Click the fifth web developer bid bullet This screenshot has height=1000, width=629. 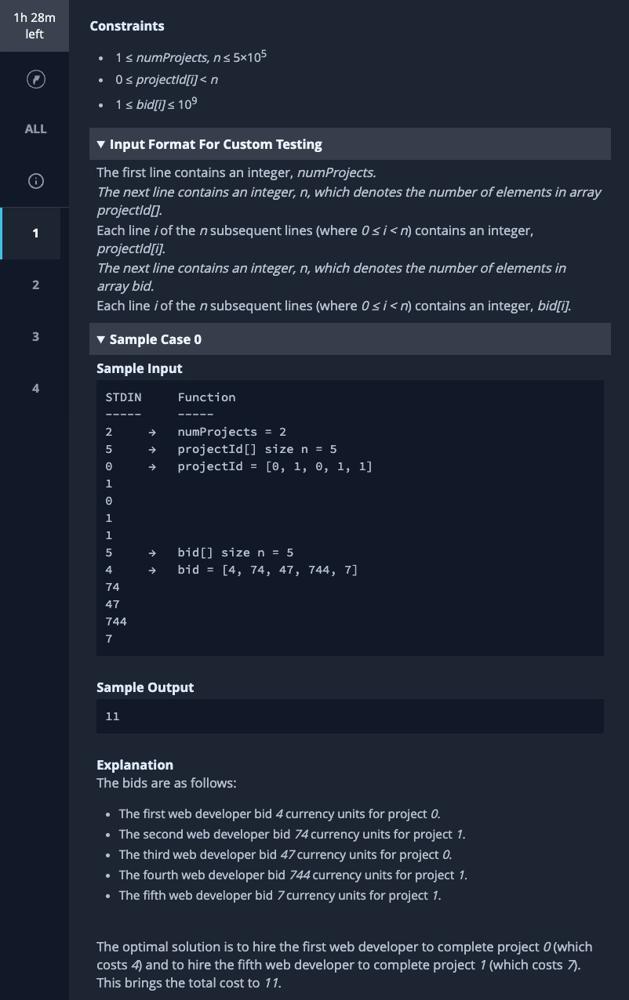279,895
